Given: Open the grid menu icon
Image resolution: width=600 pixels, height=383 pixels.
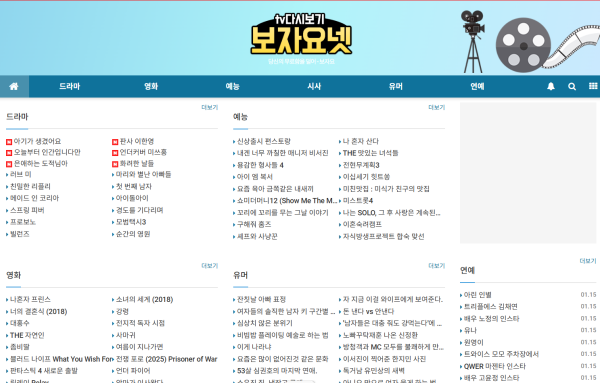Looking at the screenshot, I should click(x=593, y=86).
